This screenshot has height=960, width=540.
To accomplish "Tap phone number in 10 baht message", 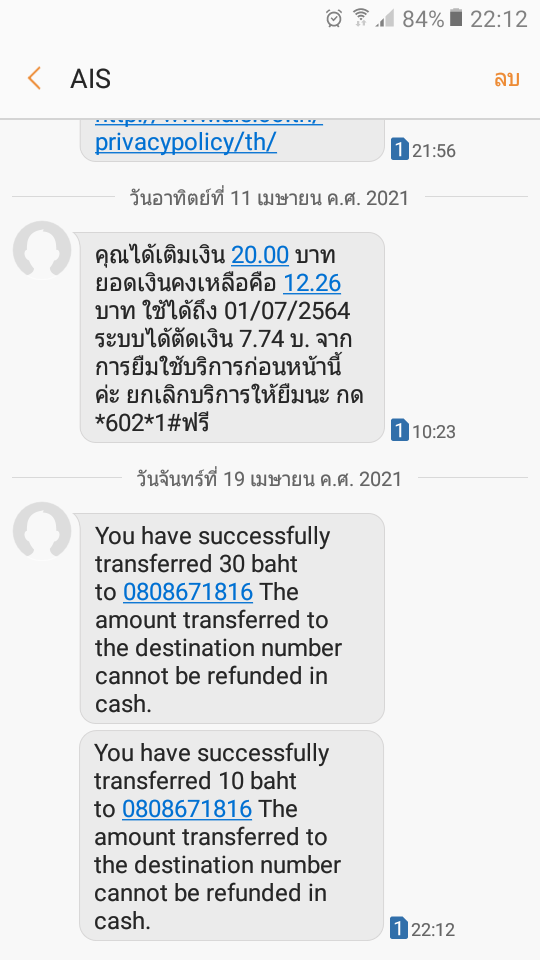I will coord(187,809).
